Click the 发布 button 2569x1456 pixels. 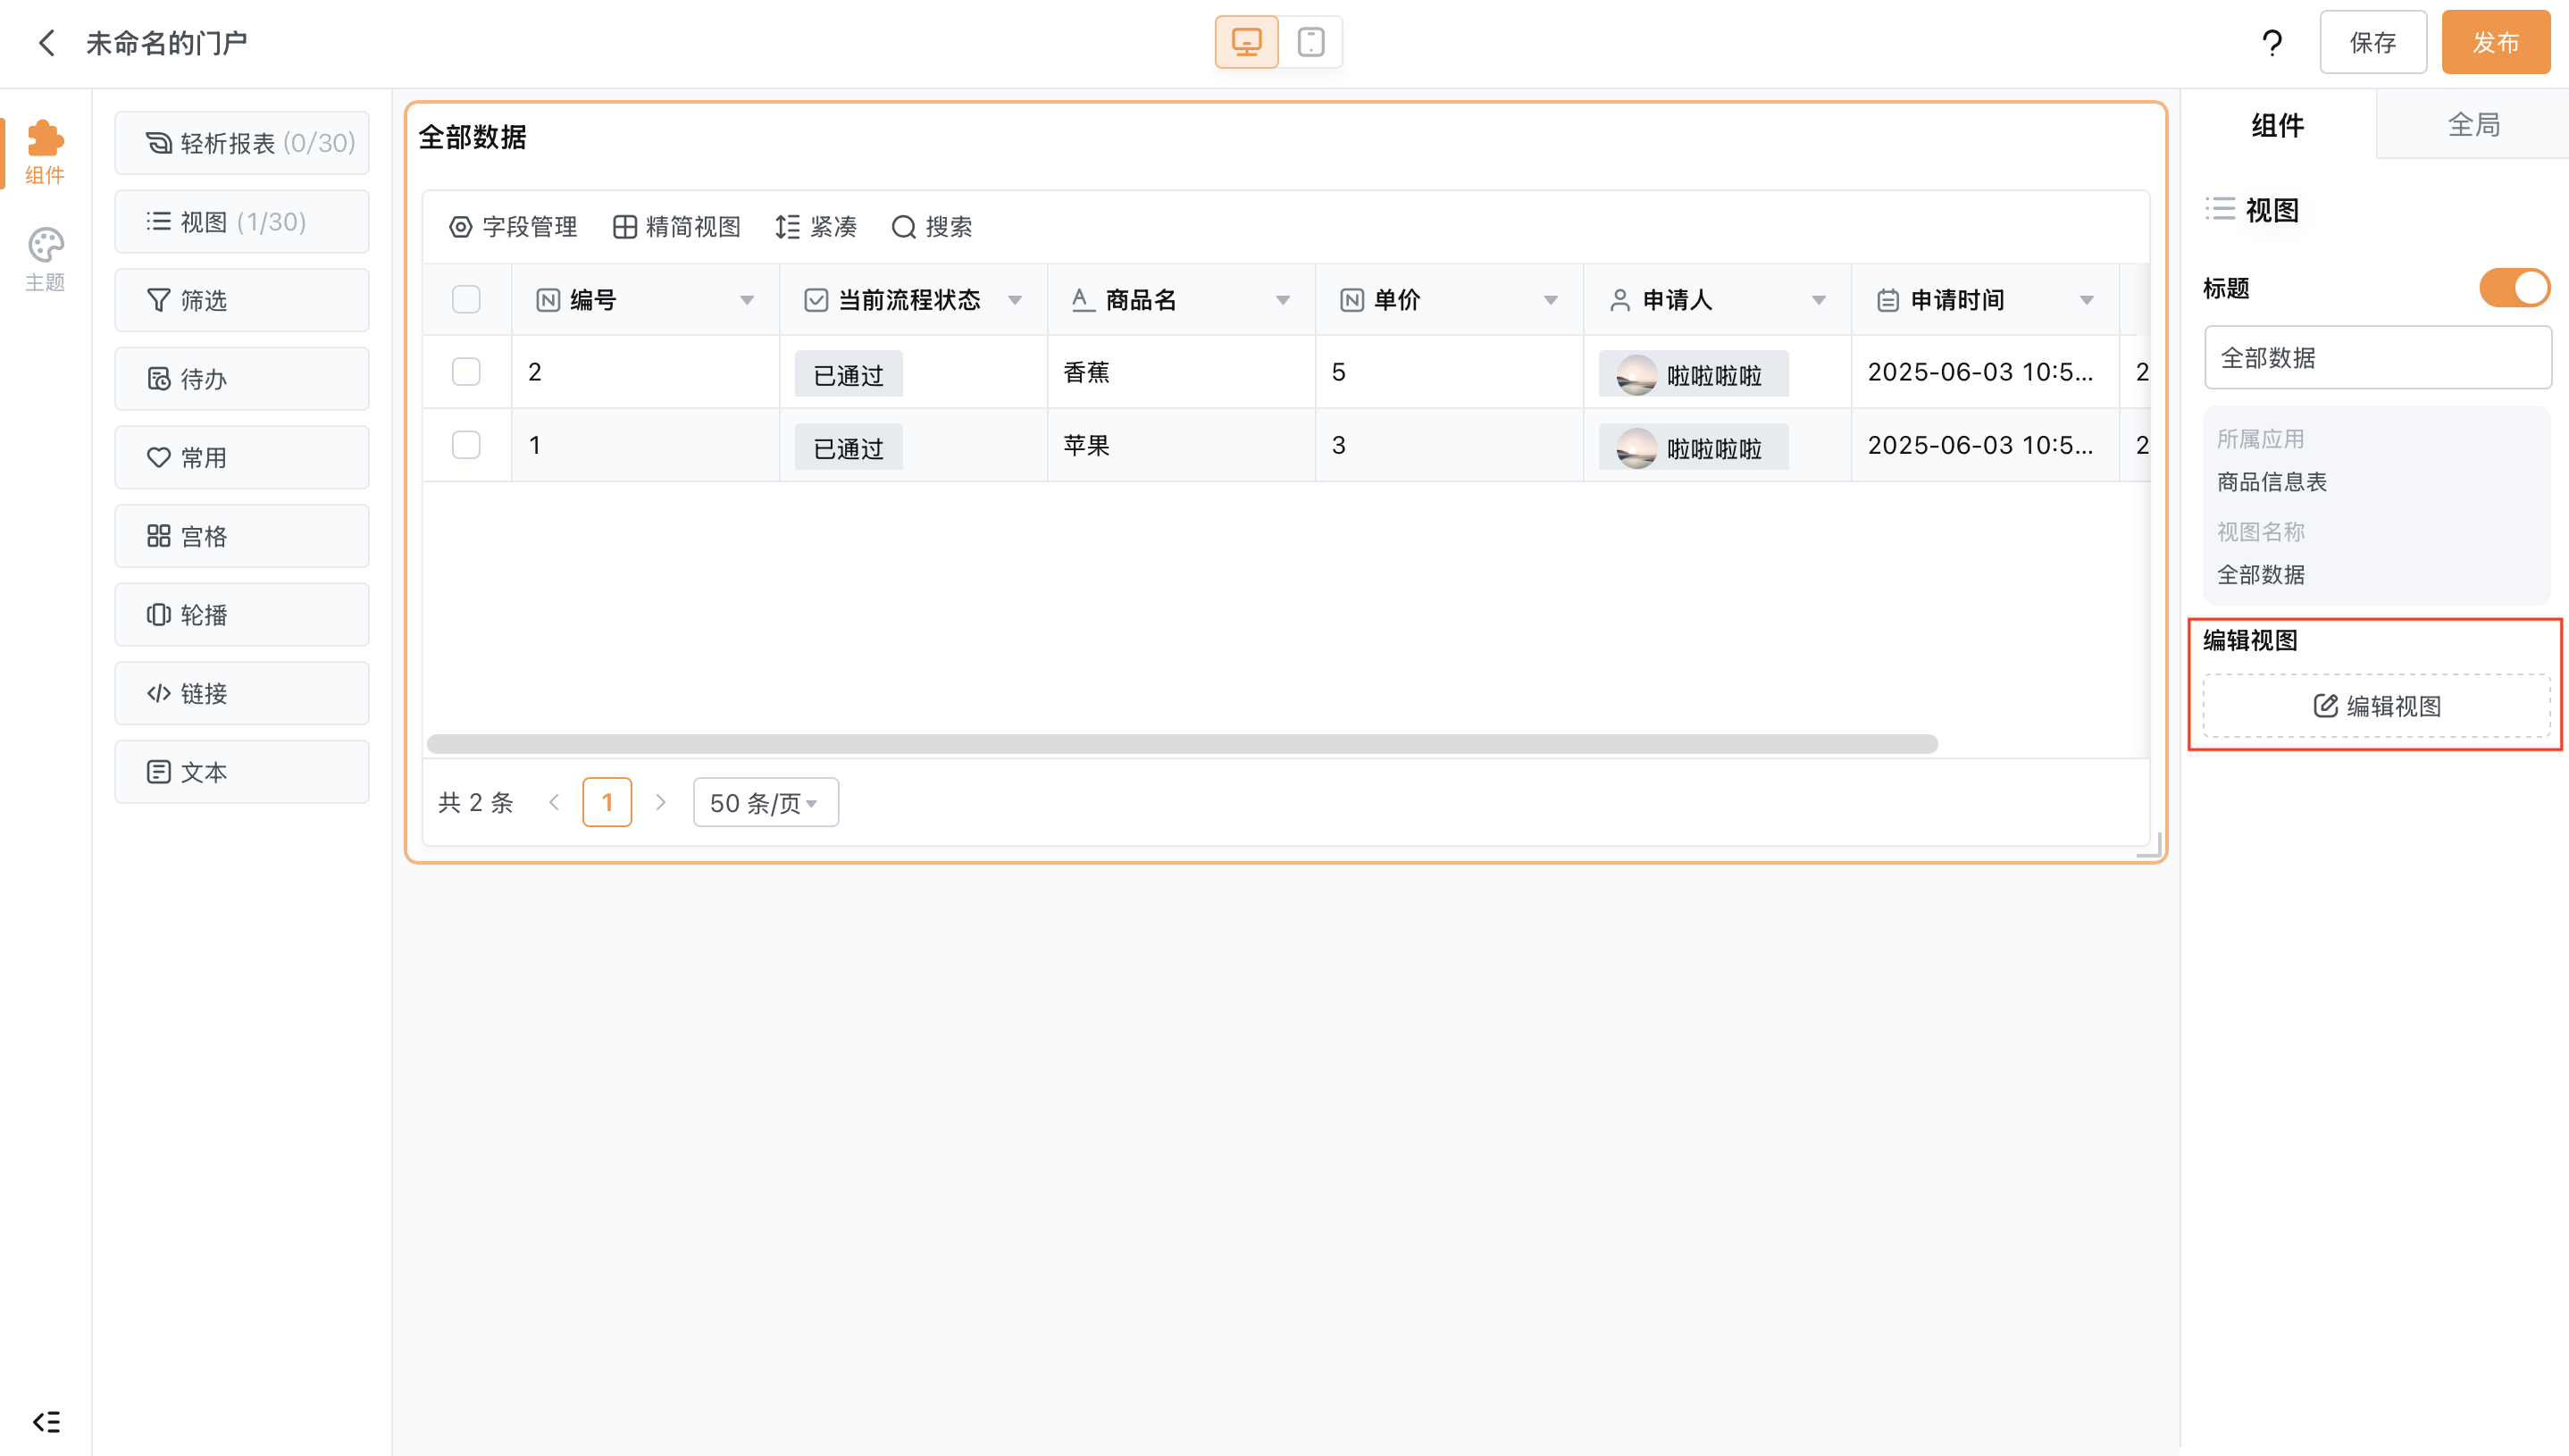(x=2496, y=43)
